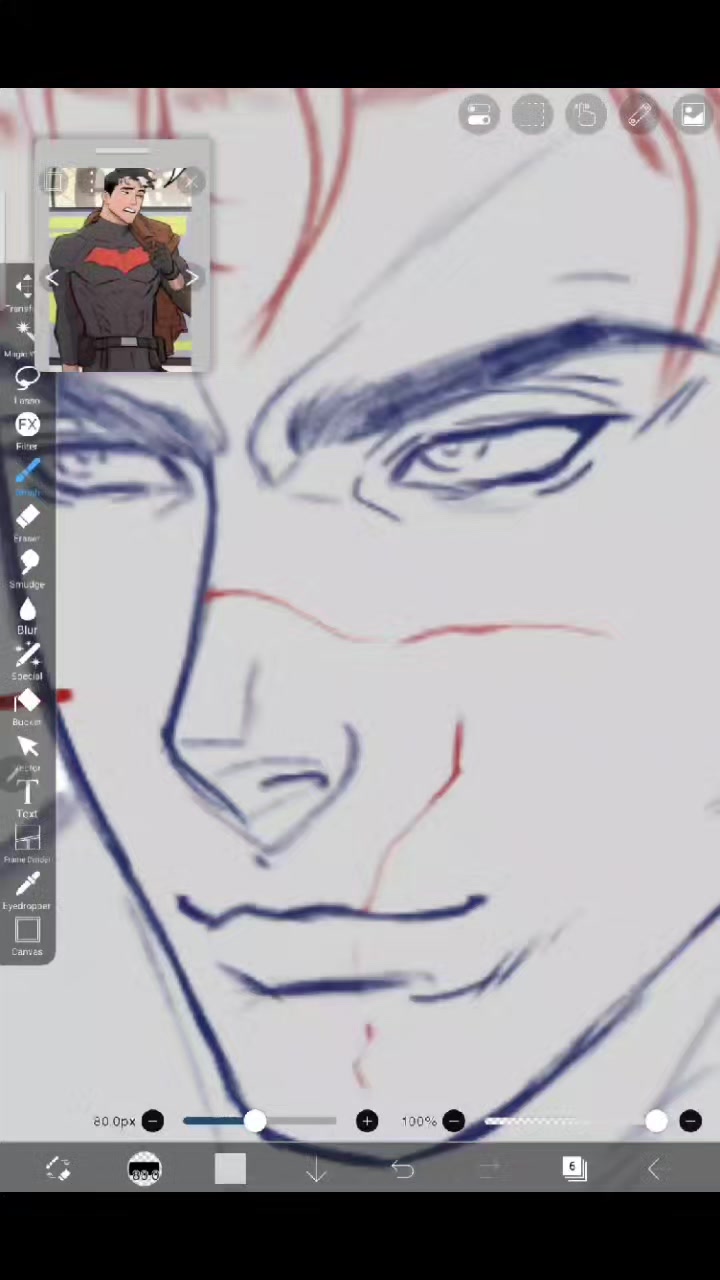The width and height of the screenshot is (720, 1280).
Task: Choose the Smudge tool
Action: point(27,569)
